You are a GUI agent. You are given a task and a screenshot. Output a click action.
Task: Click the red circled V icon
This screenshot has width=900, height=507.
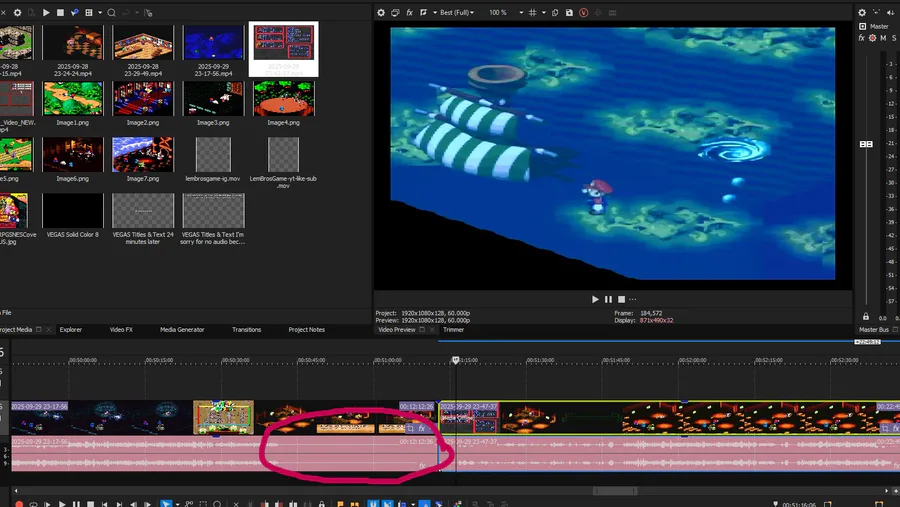584,13
